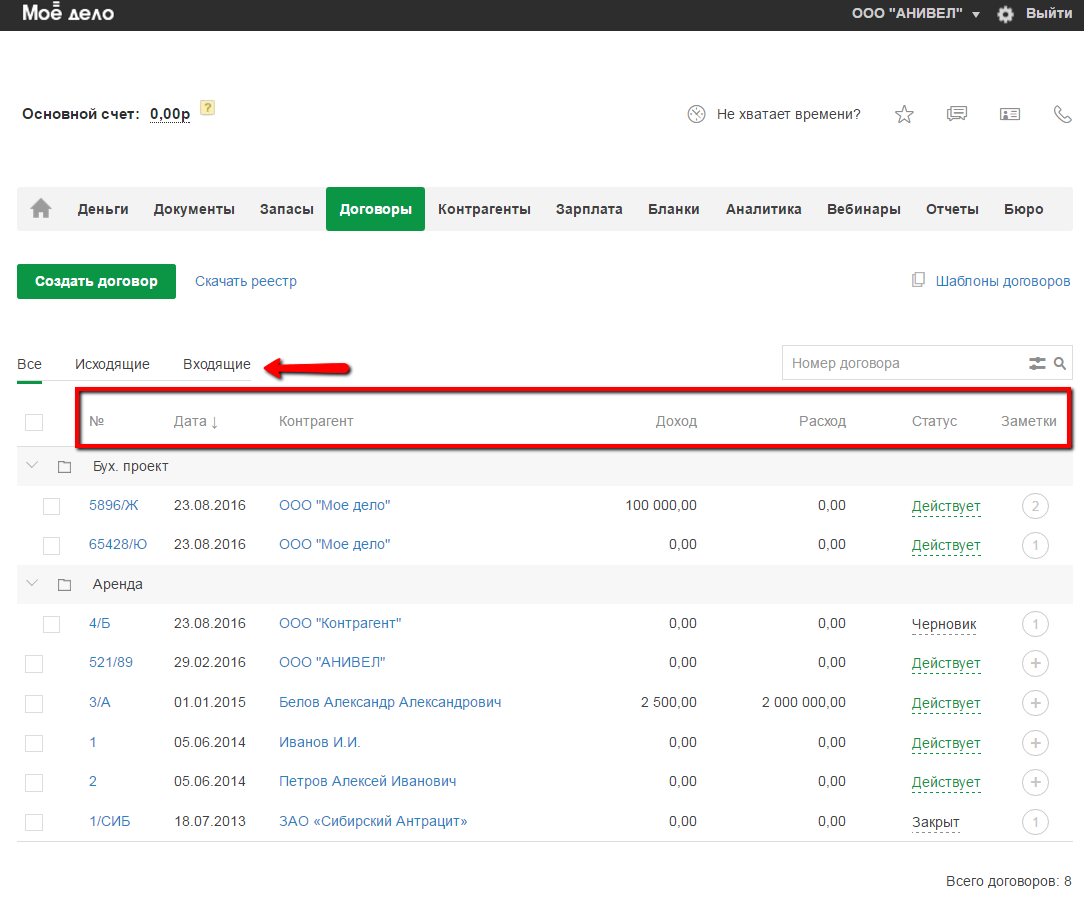Switch to the Входящие tab
1084x905 pixels.
(217, 364)
